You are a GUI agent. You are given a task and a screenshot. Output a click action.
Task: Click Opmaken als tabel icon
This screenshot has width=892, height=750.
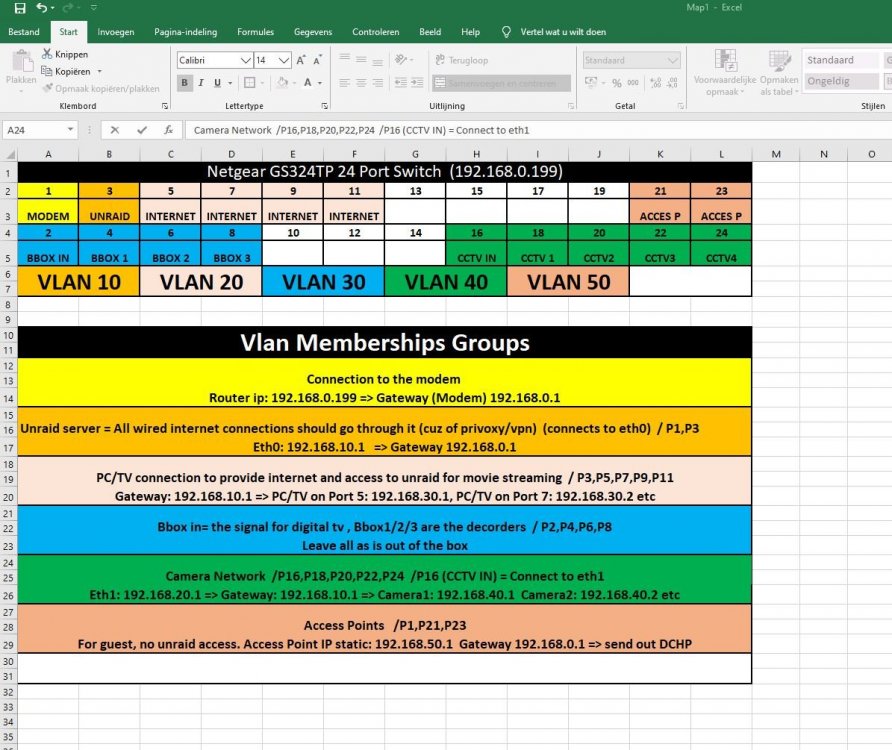pyautogui.click(x=779, y=61)
